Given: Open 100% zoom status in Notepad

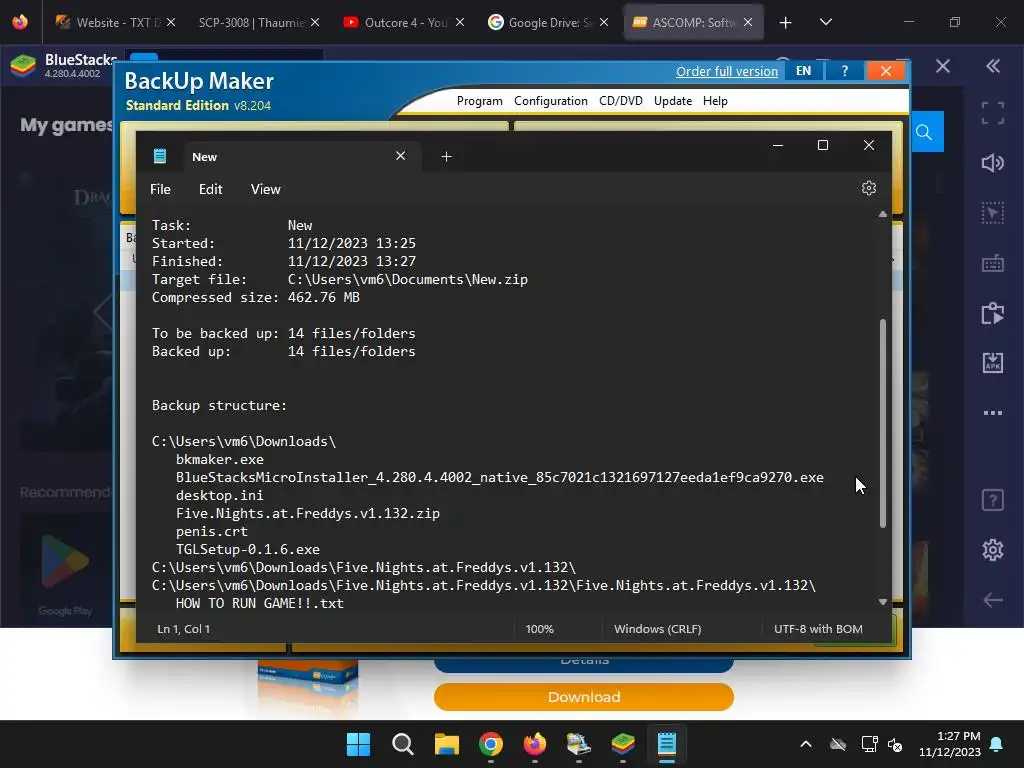Looking at the screenshot, I should coord(539,629).
